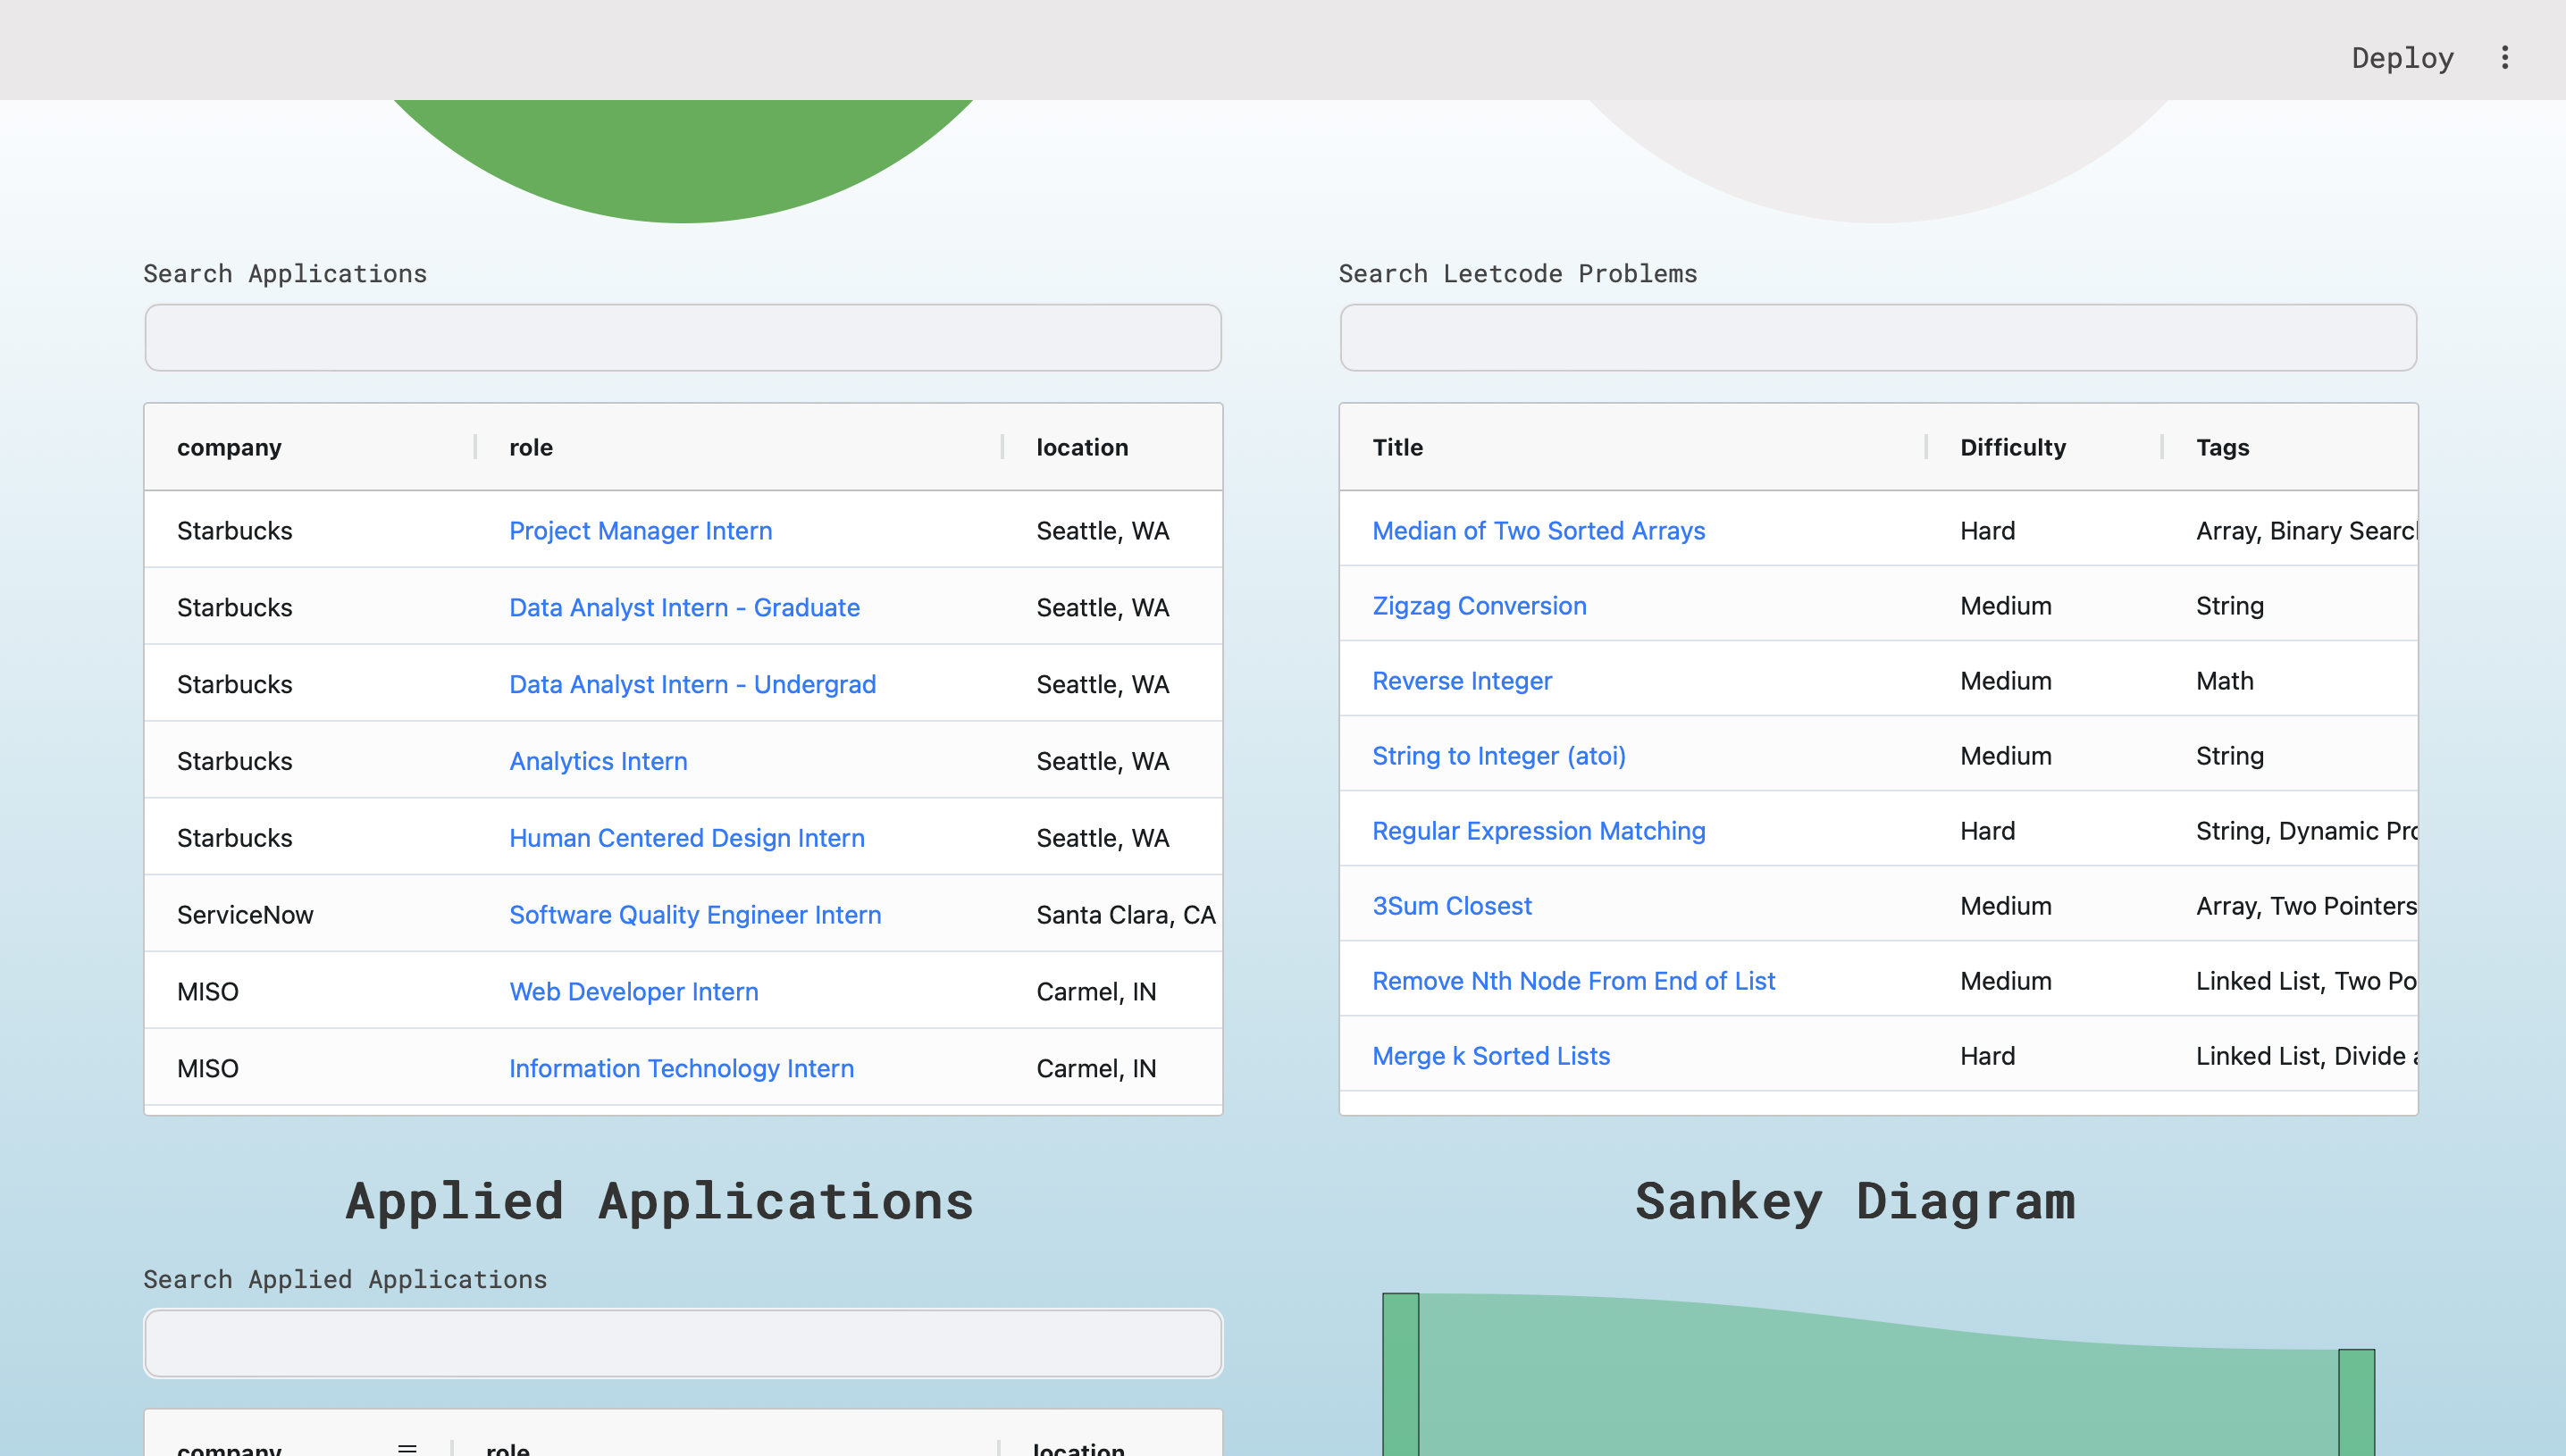
Task: Open the Zigzag Conversion problem link
Action: (1479, 606)
